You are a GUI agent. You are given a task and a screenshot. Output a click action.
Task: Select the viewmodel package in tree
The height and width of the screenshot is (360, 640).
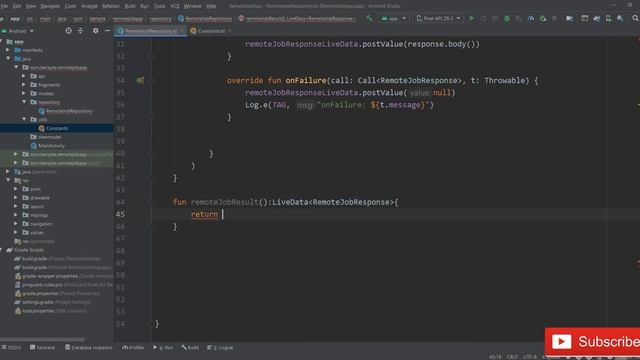click(x=45, y=137)
